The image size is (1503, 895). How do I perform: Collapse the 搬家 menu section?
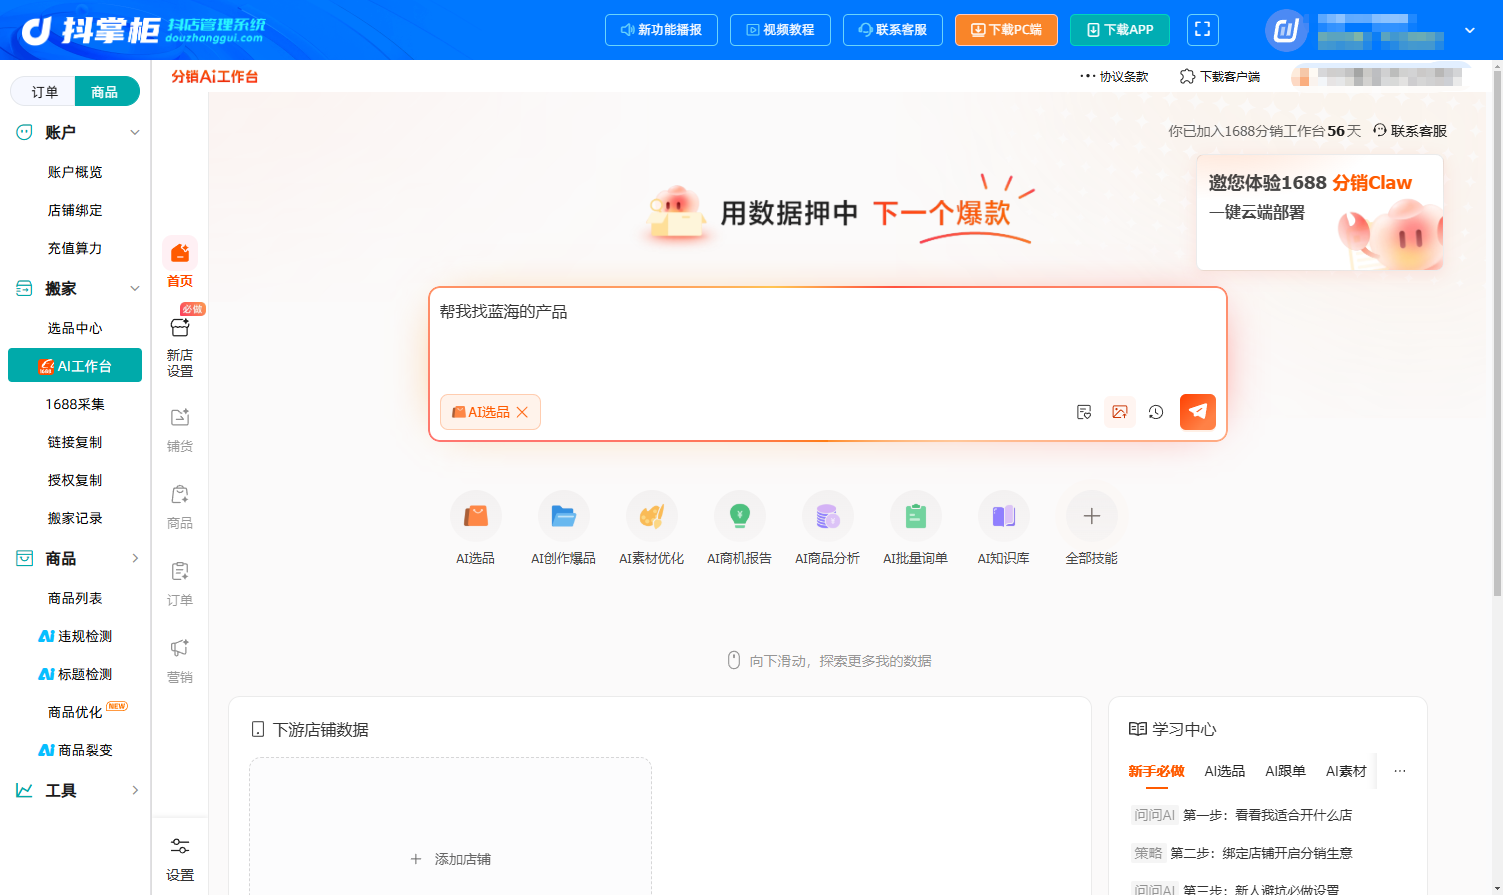(x=135, y=288)
